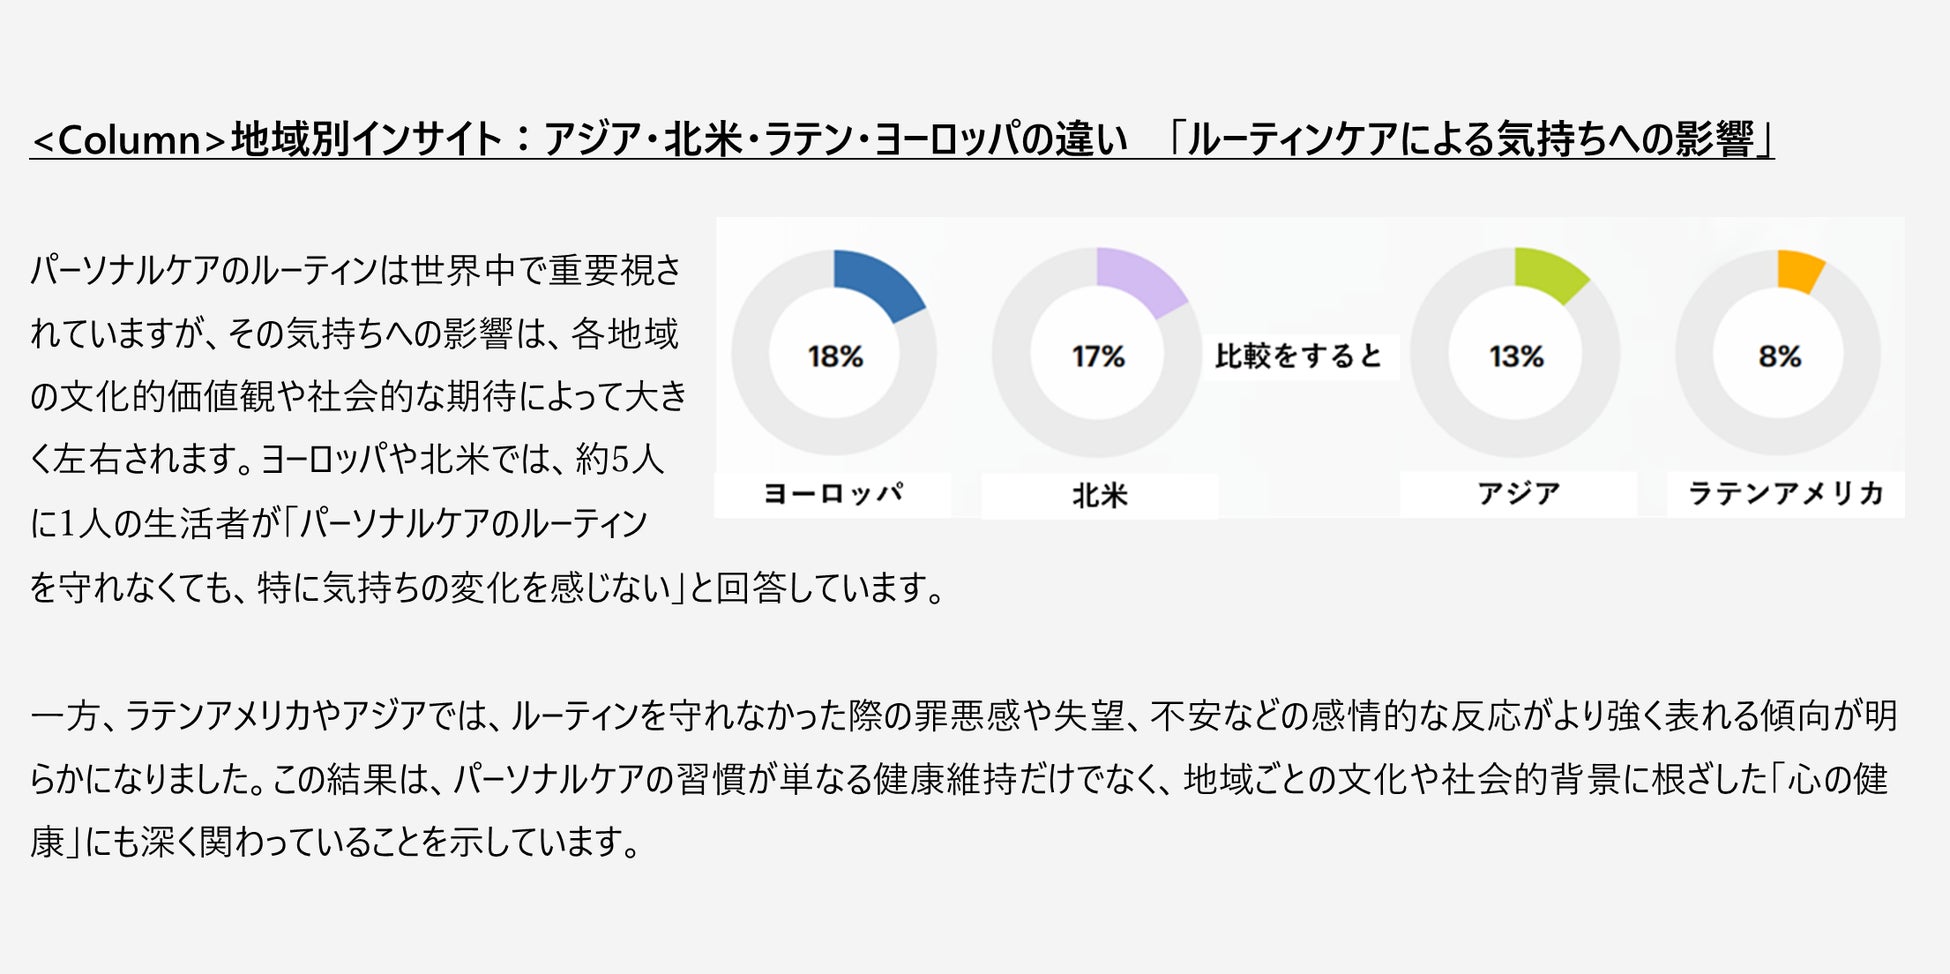Select the 13% Asia donut chart
1950x974 pixels.
point(1515,353)
